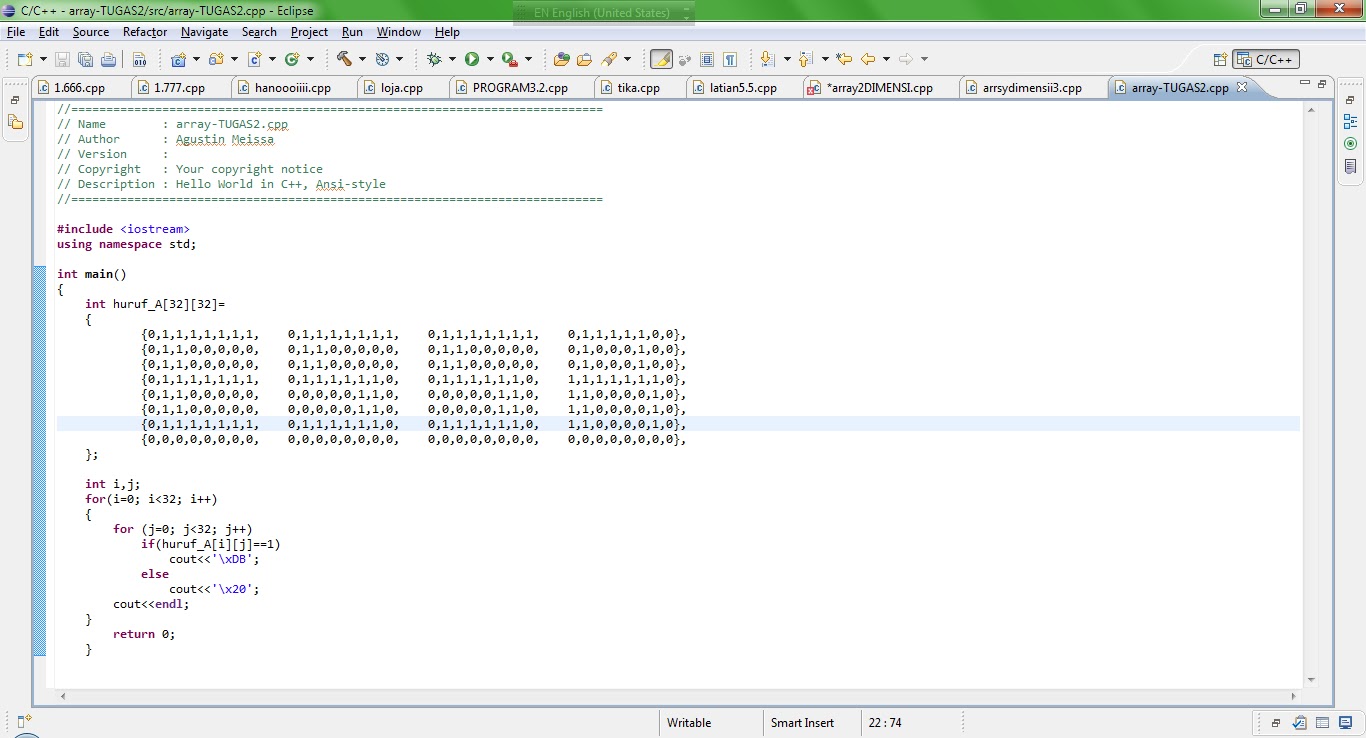1366x738 pixels.
Task: Click the External Tools run icon
Action: [509, 59]
